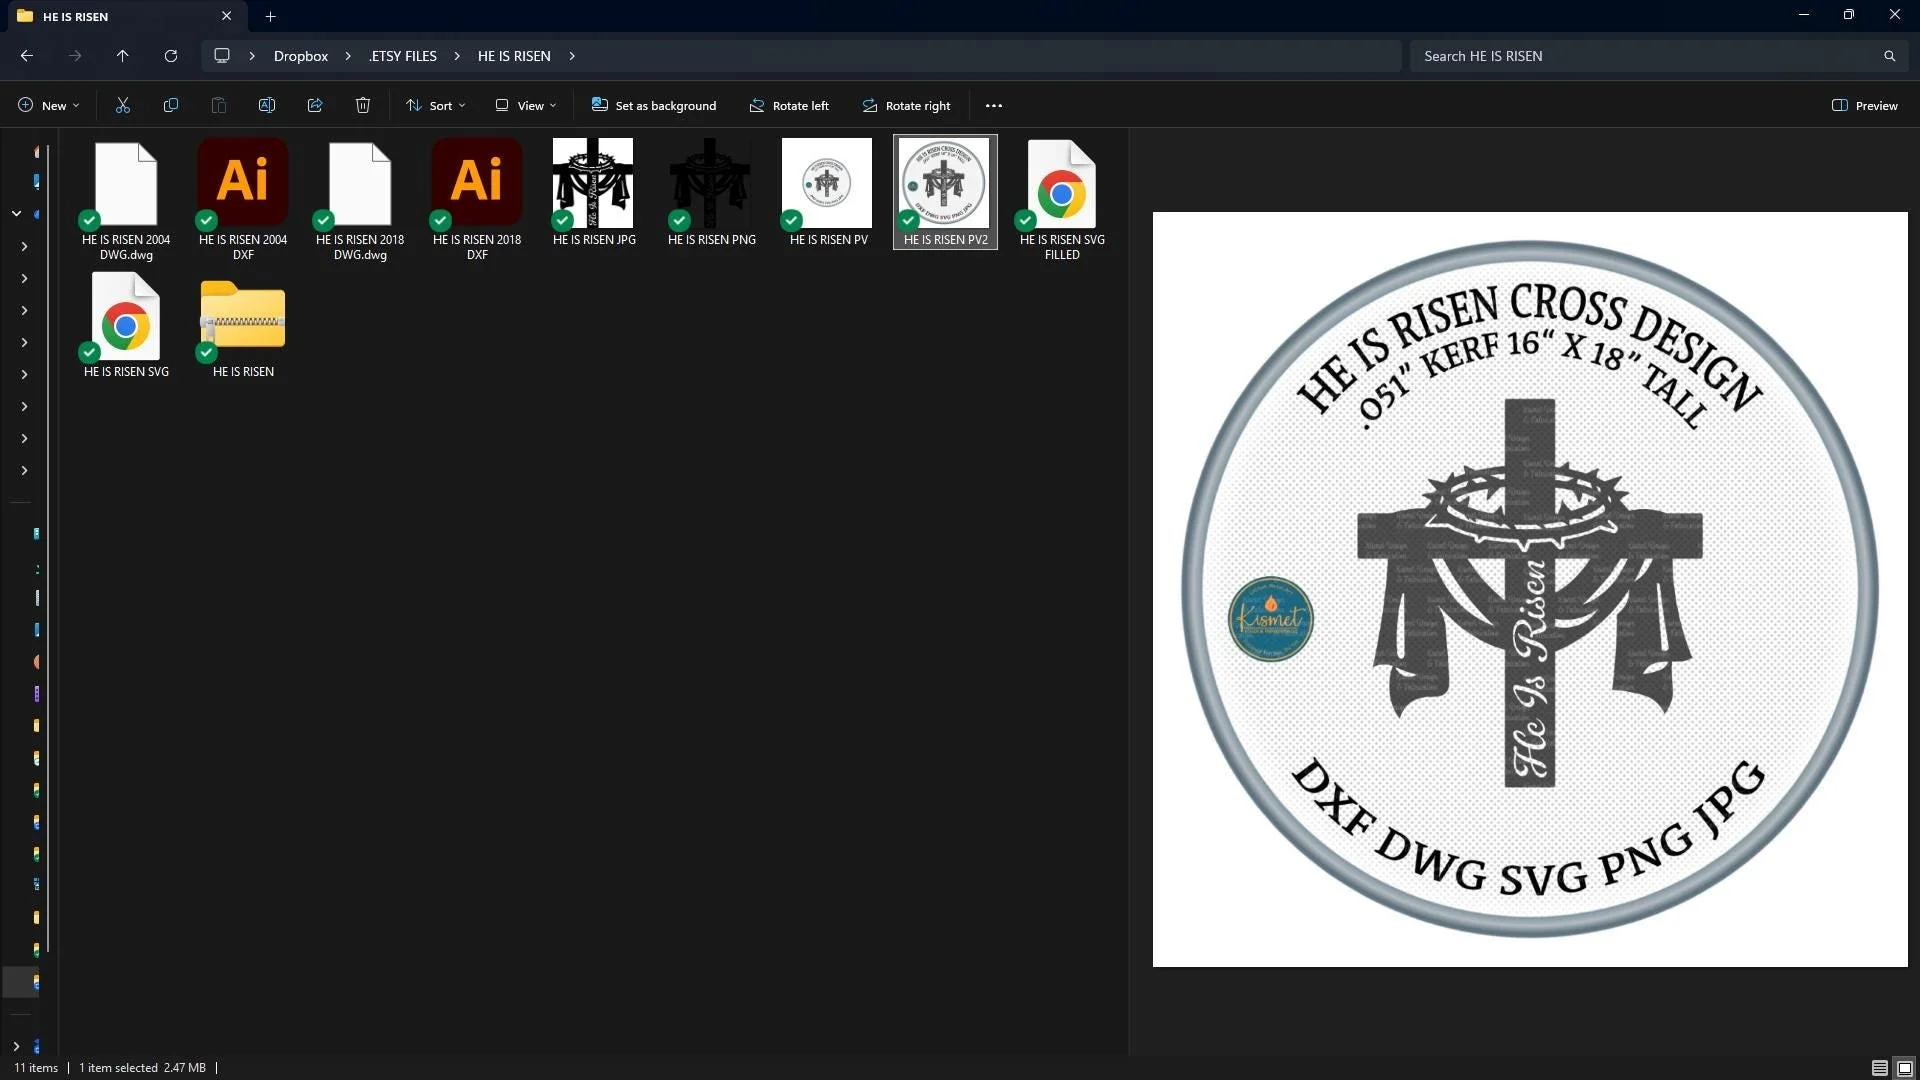
Task: Click the Share icon in toolbar
Action: (x=315, y=105)
